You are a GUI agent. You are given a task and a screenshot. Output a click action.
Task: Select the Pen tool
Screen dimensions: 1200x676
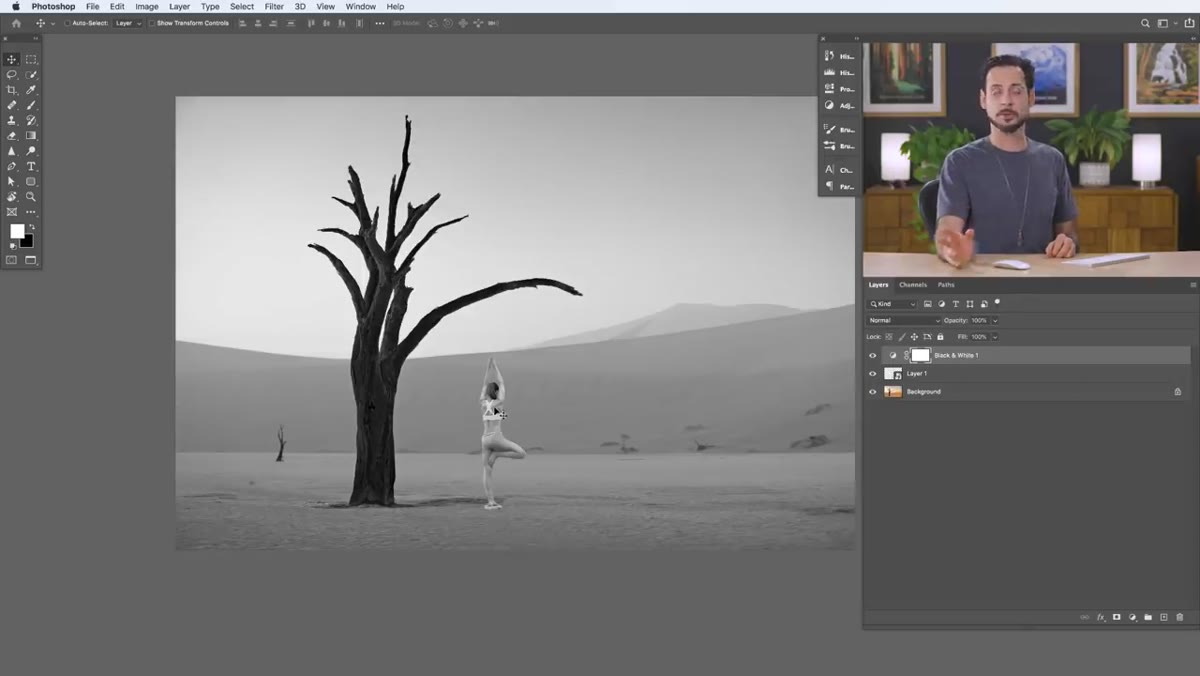[x=12, y=166]
